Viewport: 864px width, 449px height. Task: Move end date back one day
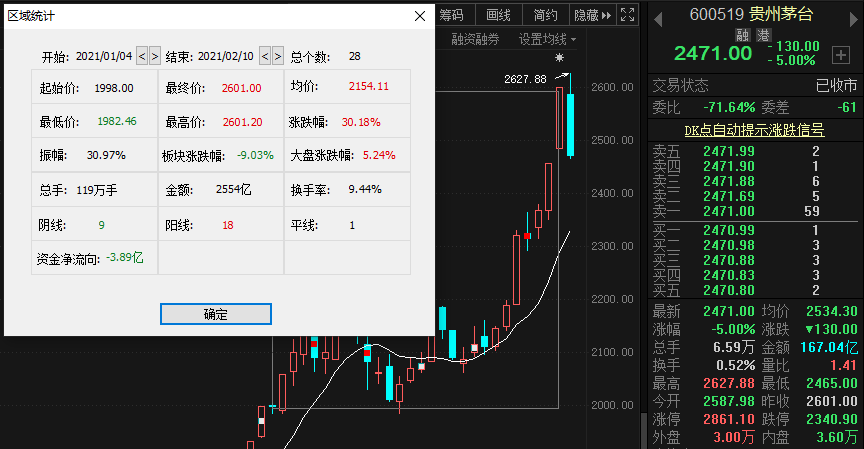coord(265,57)
